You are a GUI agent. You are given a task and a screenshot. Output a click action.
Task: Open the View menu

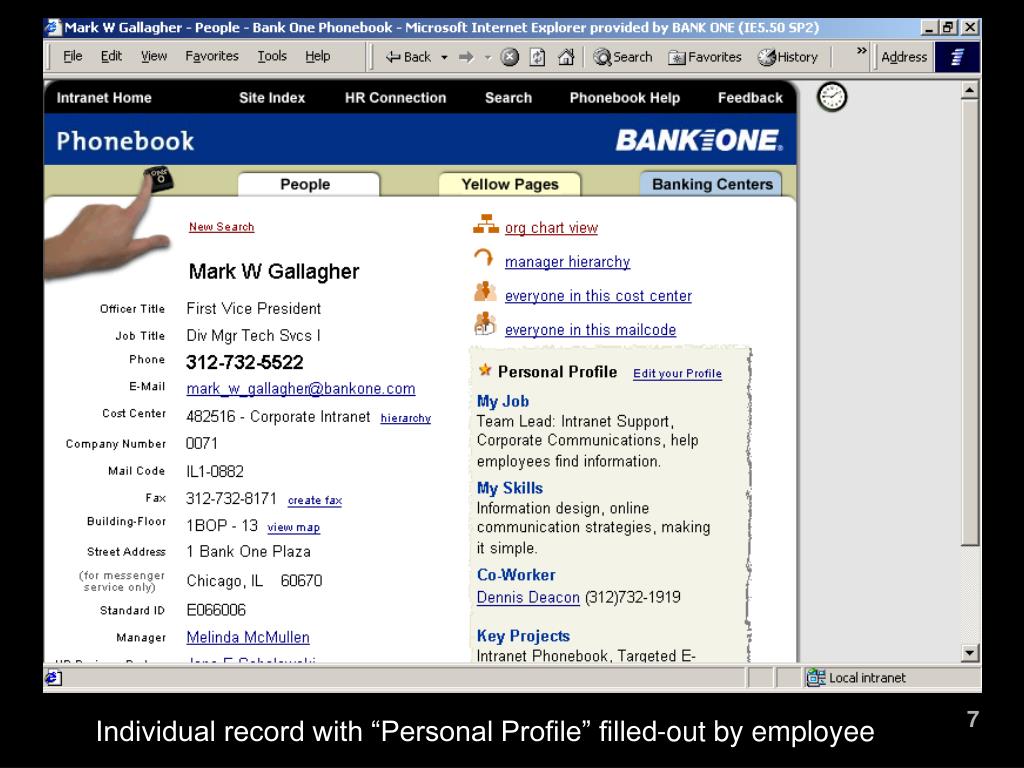coord(154,56)
